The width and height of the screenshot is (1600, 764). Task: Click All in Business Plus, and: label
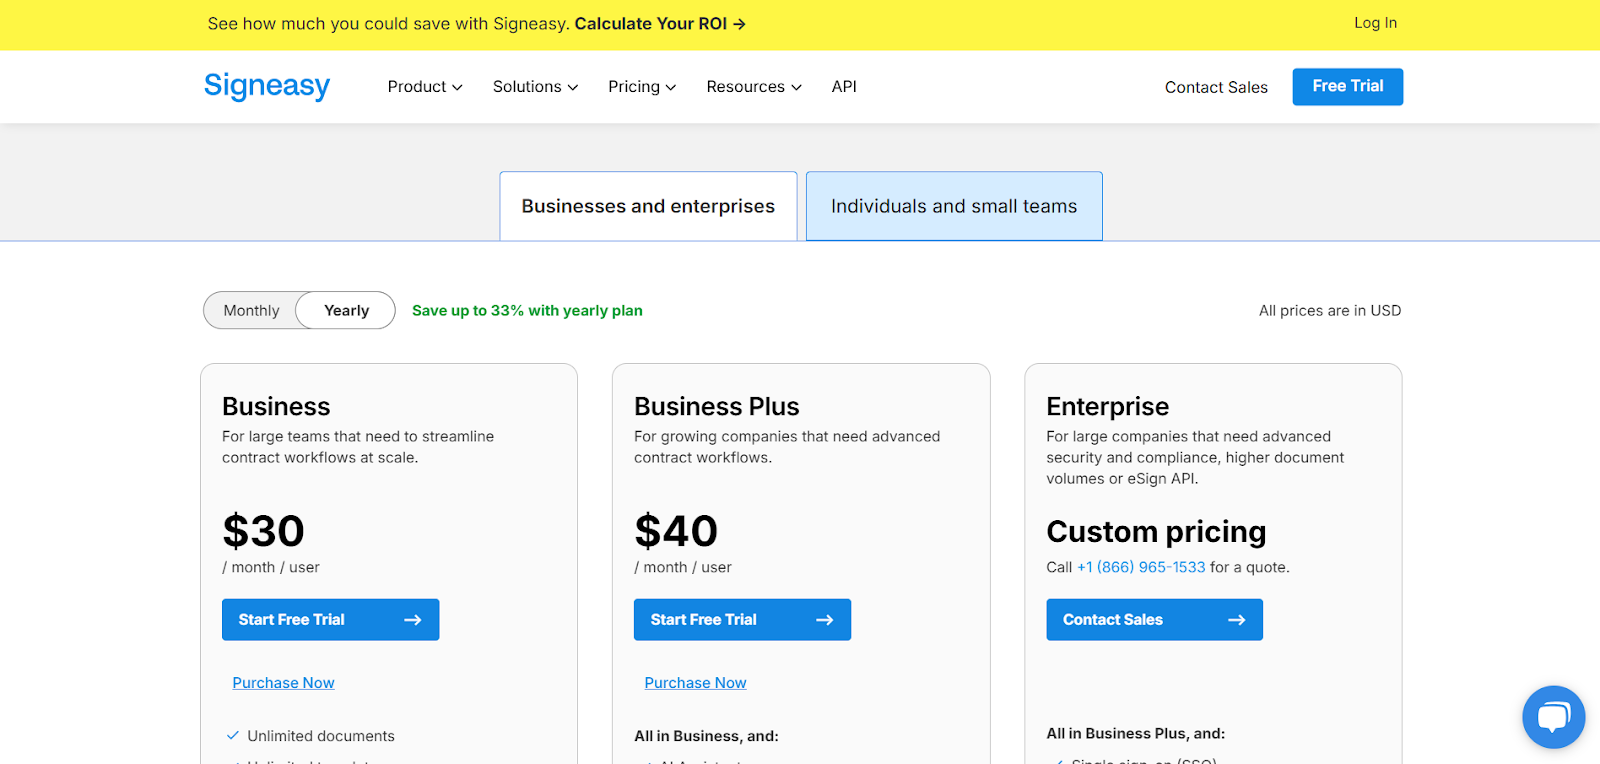1135,733
